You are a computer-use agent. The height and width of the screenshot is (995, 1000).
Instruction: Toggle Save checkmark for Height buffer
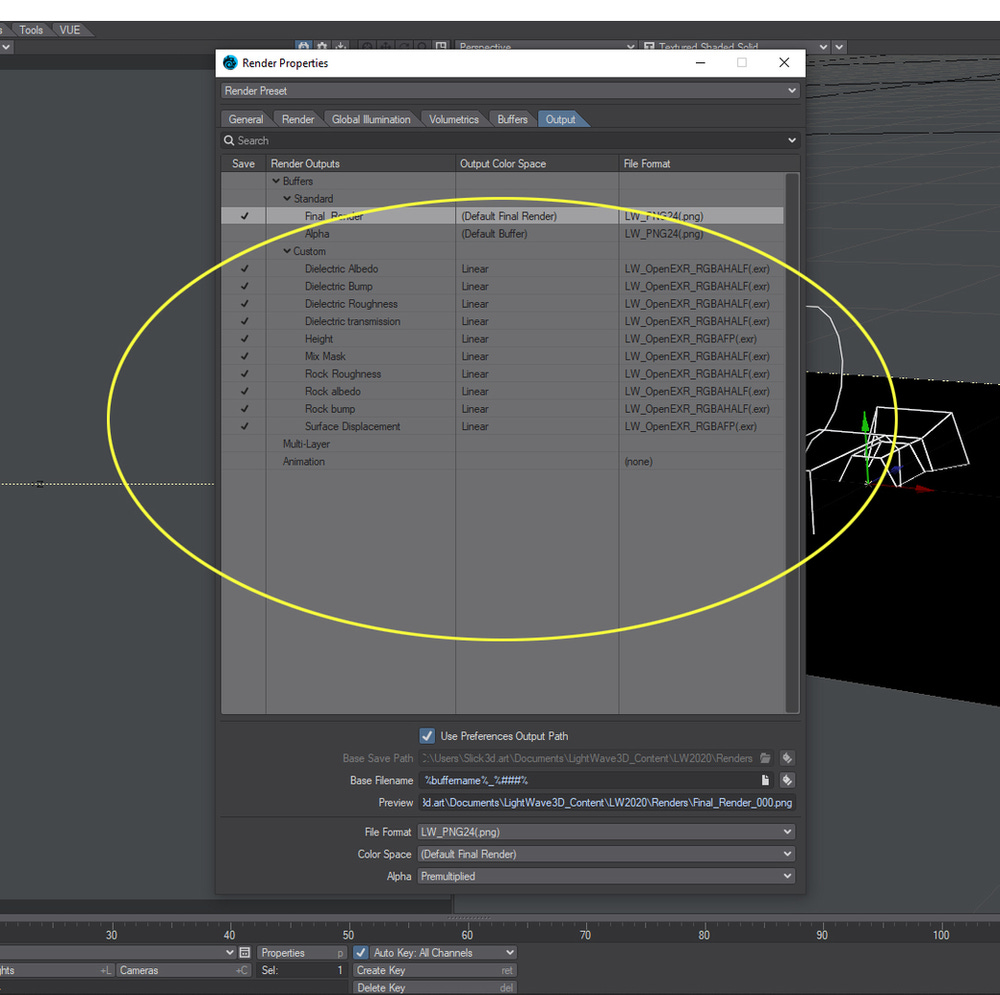(x=244, y=339)
